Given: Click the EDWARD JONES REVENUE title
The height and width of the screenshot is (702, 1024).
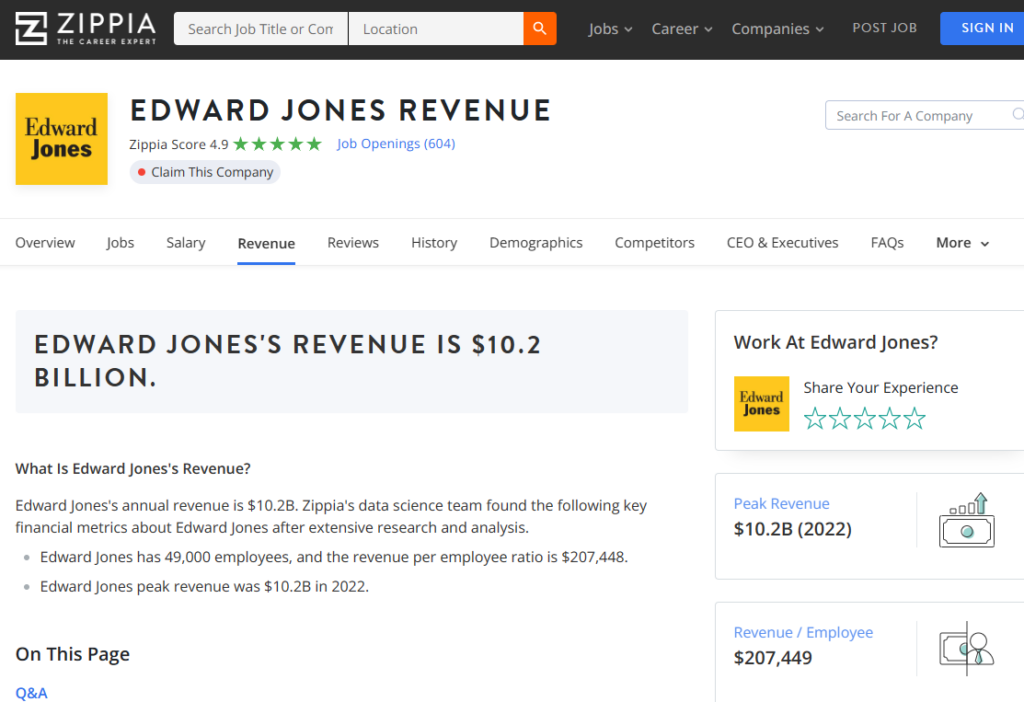Looking at the screenshot, I should click(341, 110).
